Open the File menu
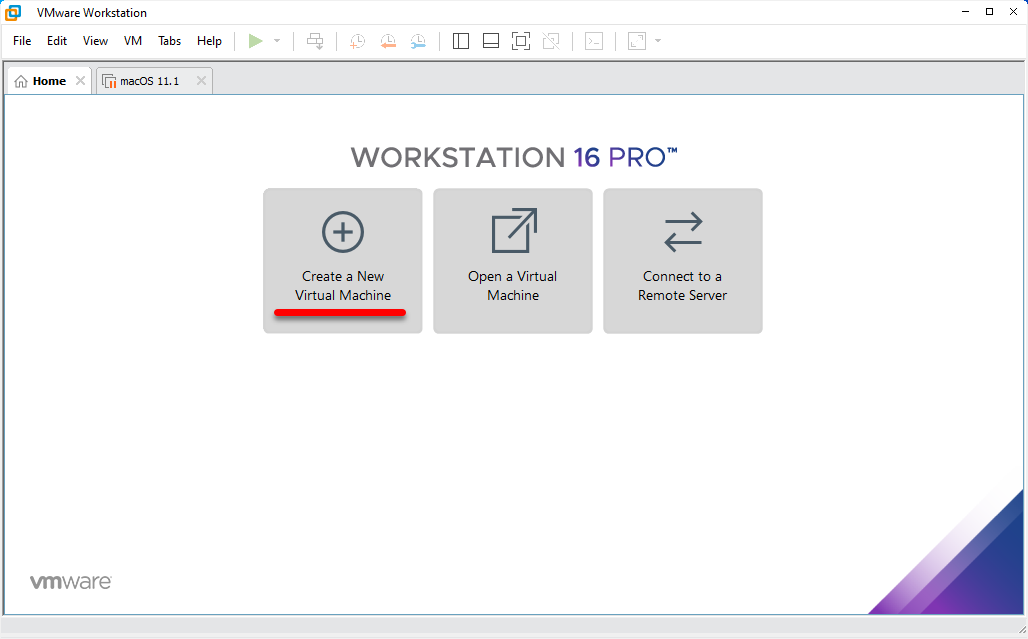 click(22, 41)
